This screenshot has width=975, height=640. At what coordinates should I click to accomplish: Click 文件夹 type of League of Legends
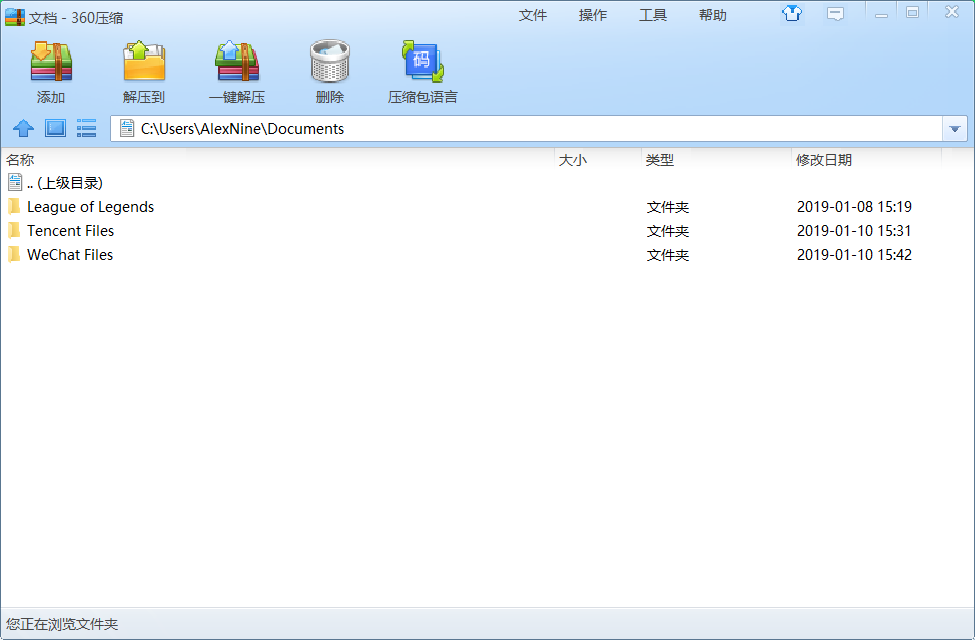668,207
